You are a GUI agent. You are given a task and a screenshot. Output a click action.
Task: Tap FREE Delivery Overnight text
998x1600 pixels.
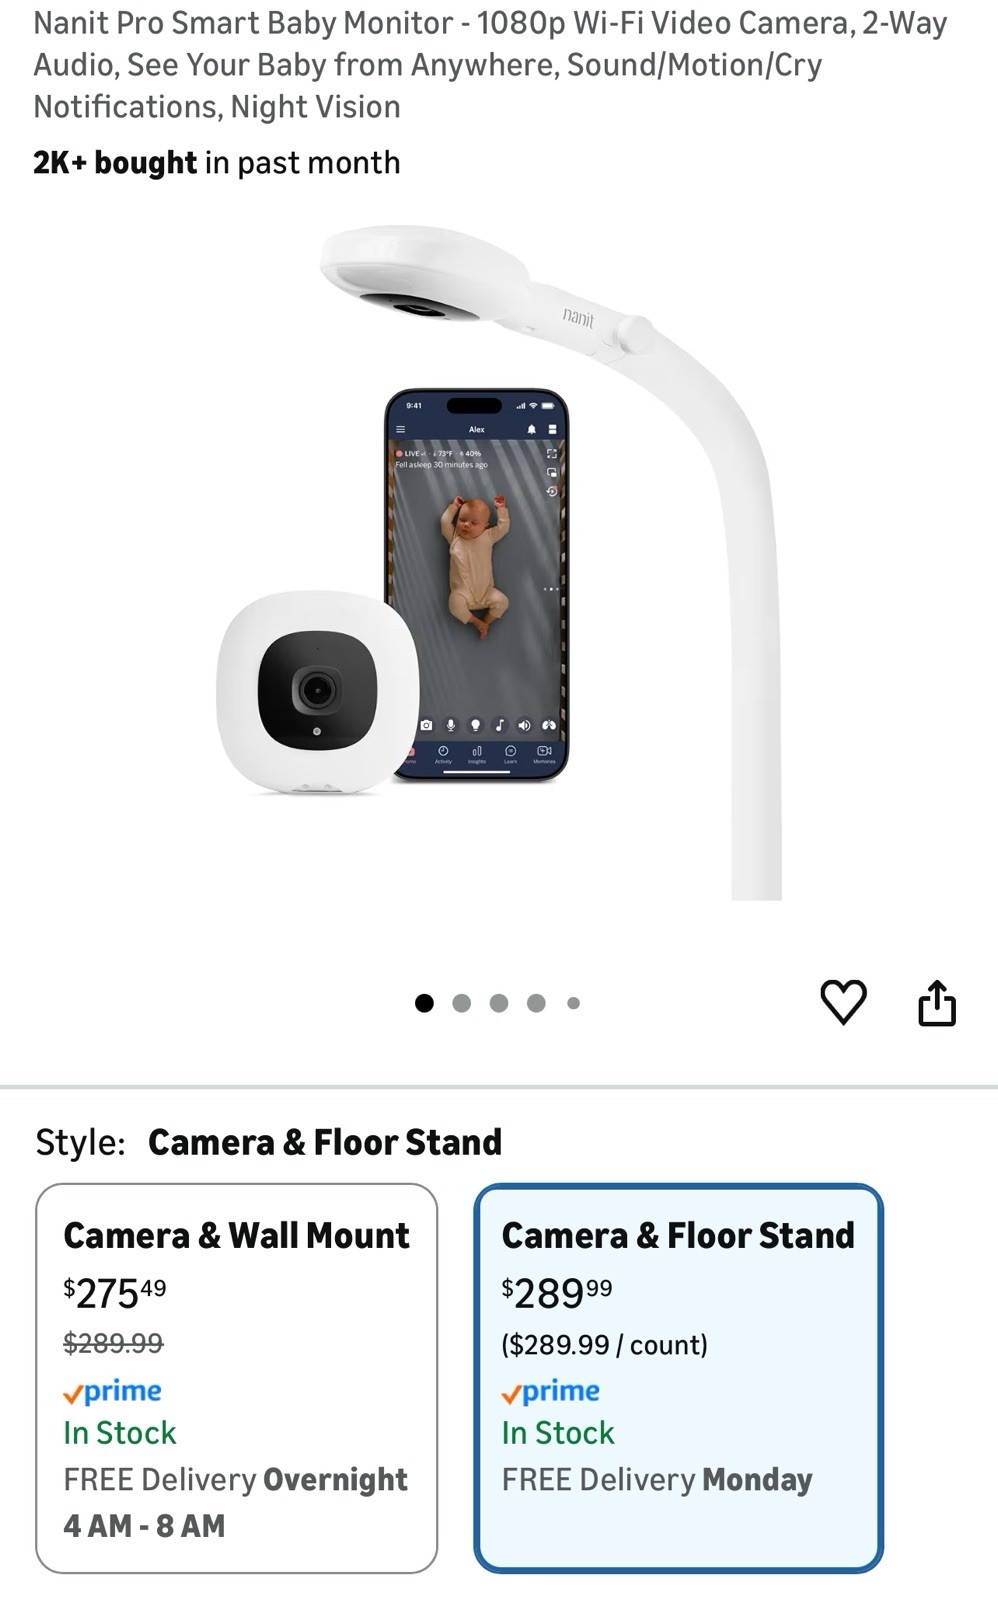pos(236,1480)
